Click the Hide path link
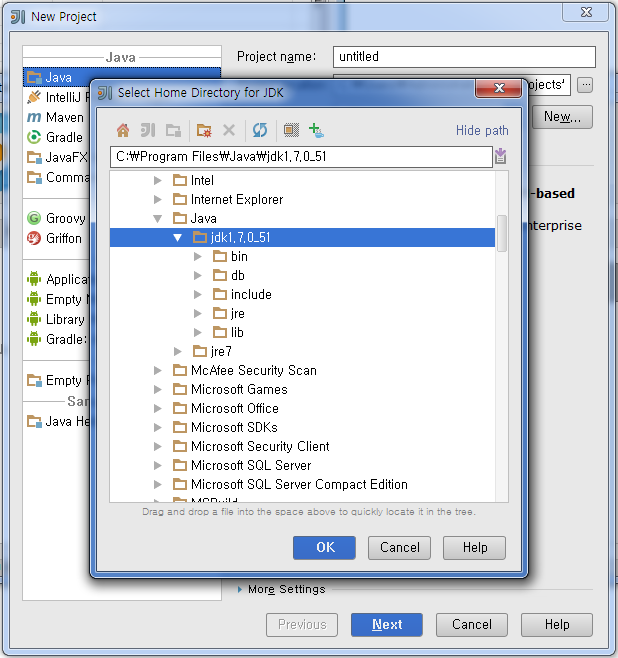 482,131
